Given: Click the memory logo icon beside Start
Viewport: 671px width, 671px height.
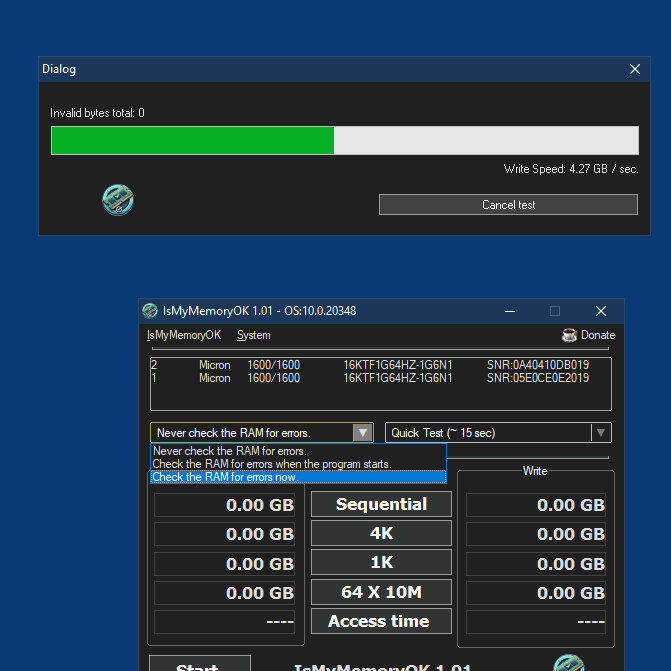Looking at the screenshot, I should coord(569,662).
